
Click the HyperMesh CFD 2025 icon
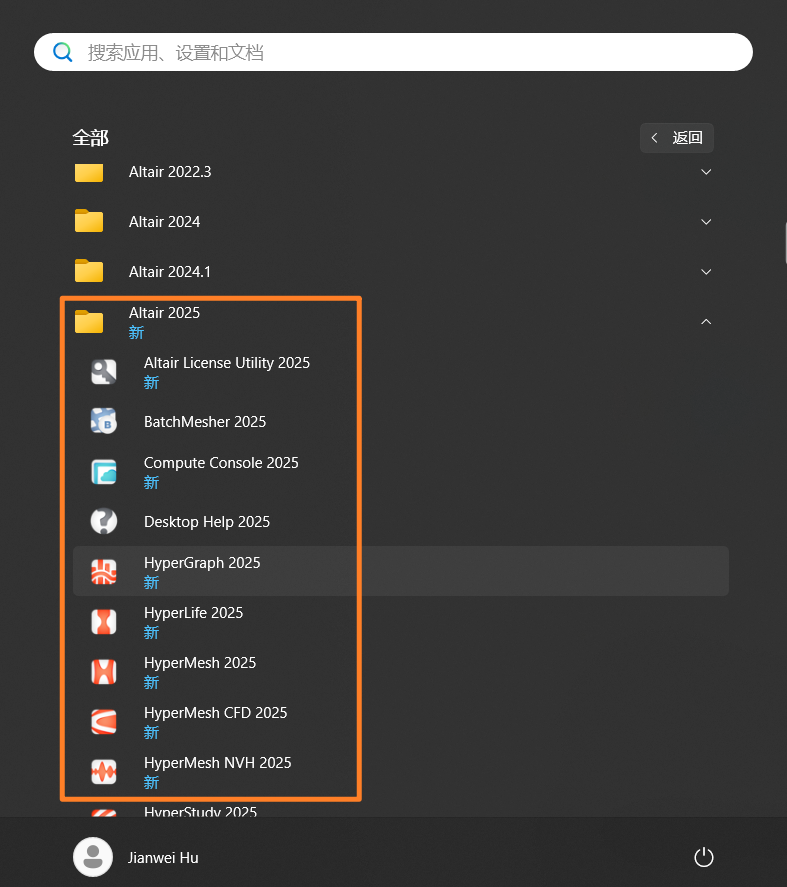pos(104,722)
